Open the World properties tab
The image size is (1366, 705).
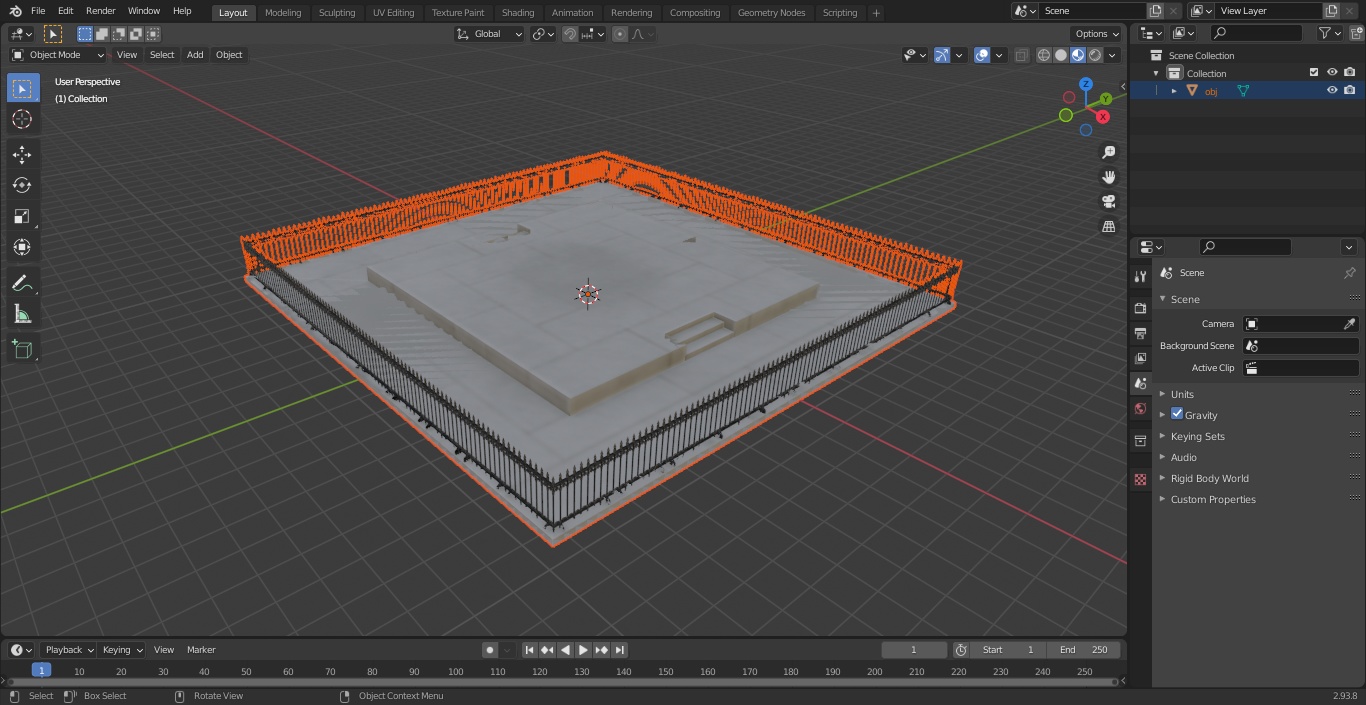1140,408
